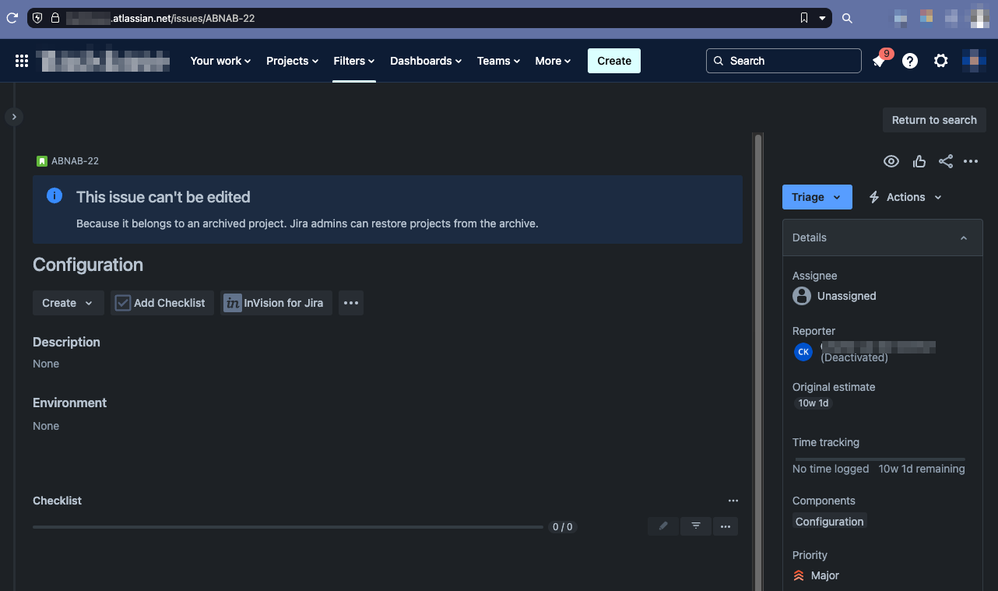
Task: Open the checklist filter icon
Action: click(695, 525)
